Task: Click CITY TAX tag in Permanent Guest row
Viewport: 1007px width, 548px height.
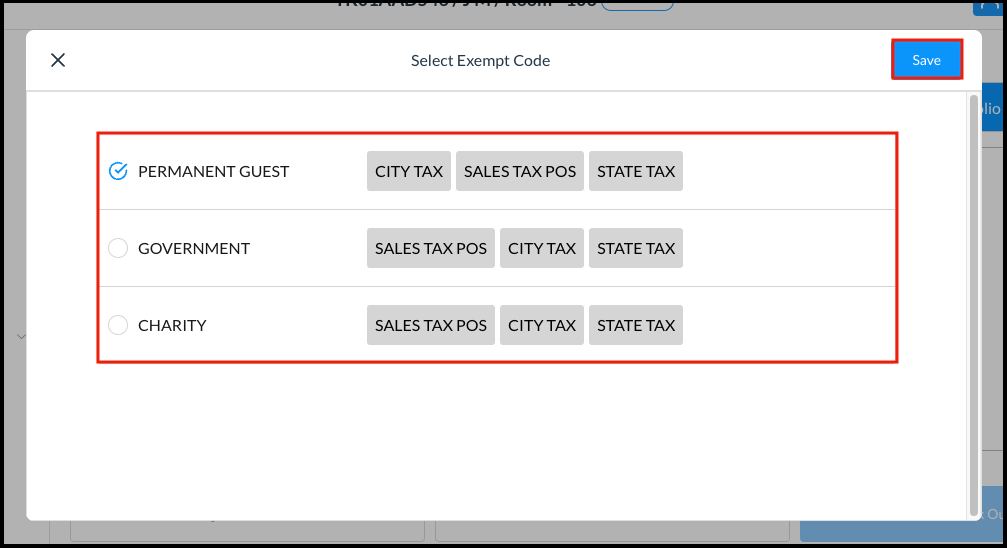Action: point(409,171)
